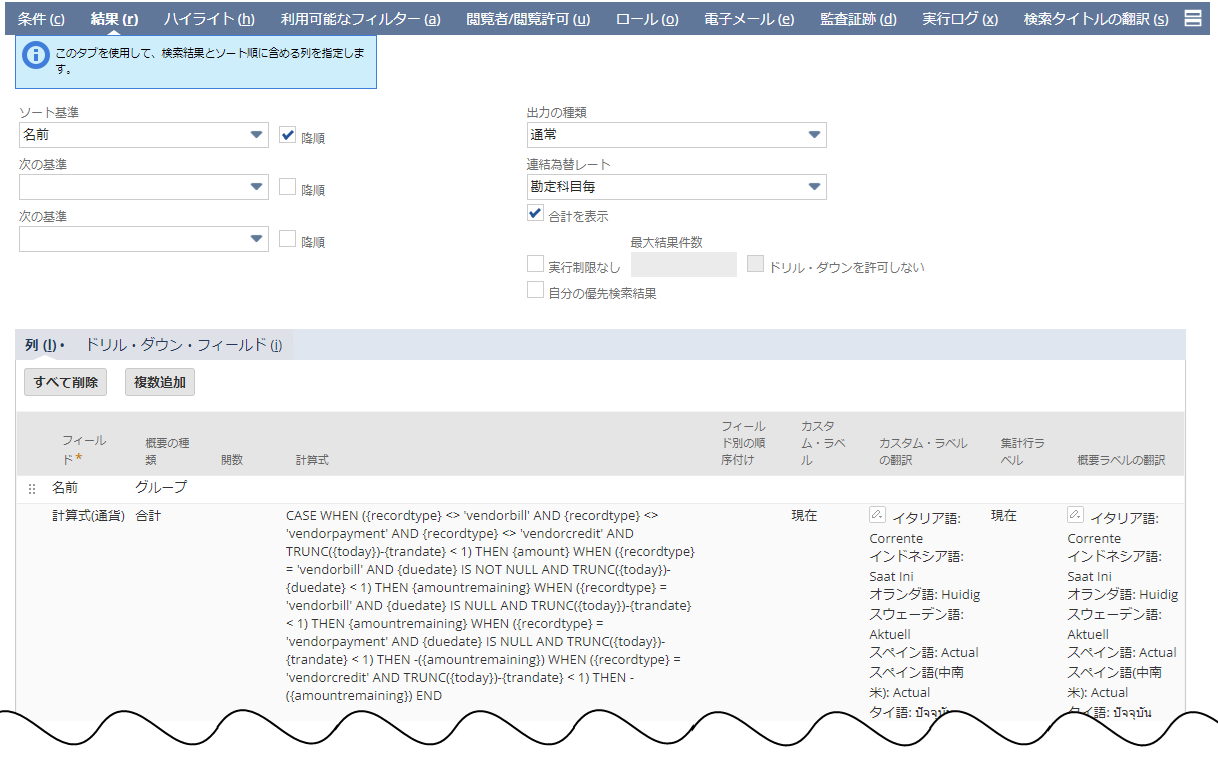Viewport: 1218px width, 762px height.
Task: Click グループ summary type cell
Action: 161,488
